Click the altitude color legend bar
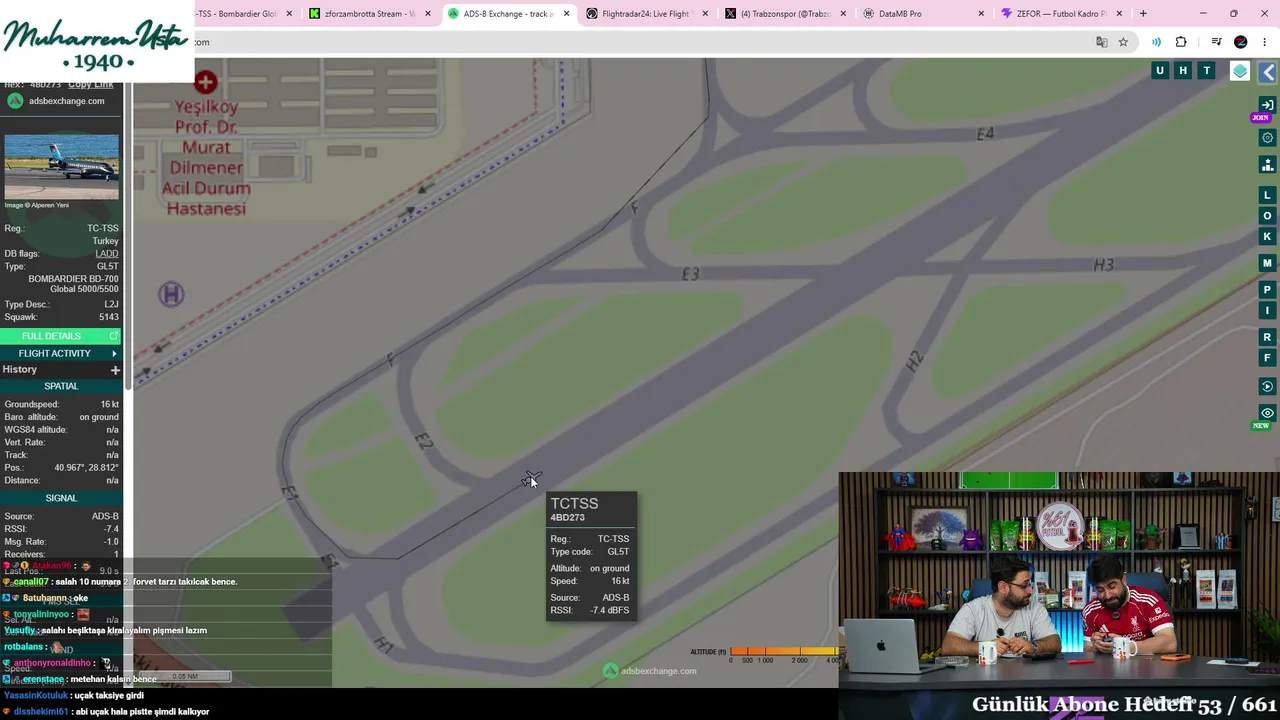This screenshot has height=720, width=1280. coord(784,652)
